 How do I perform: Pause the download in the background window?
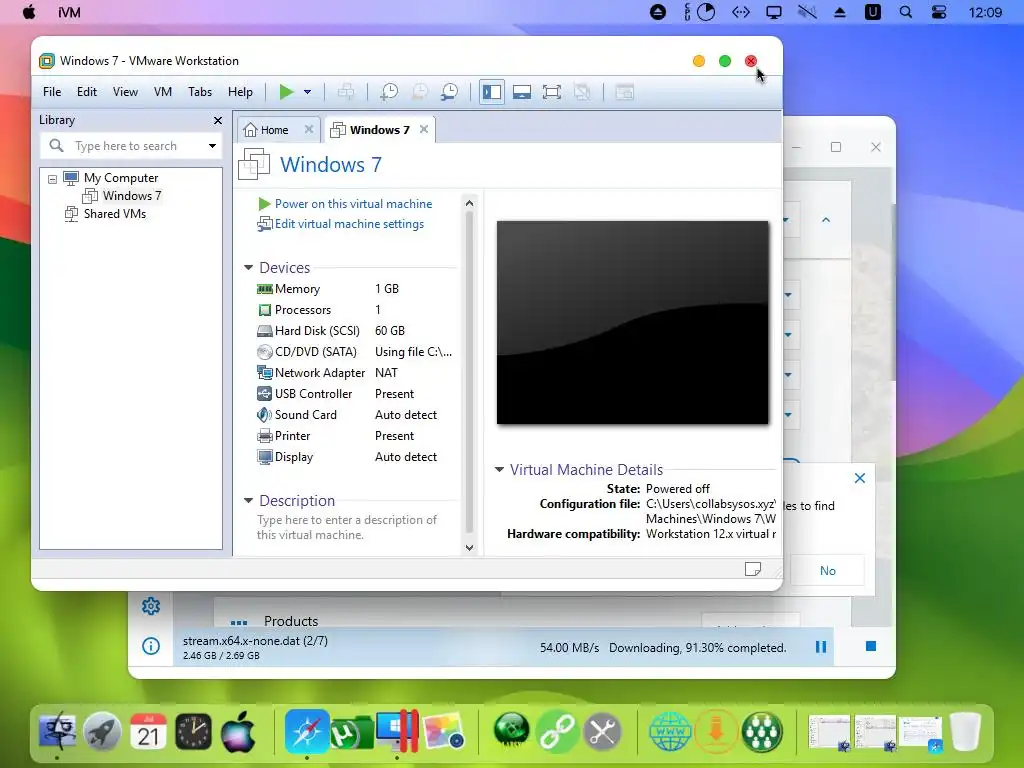821,647
